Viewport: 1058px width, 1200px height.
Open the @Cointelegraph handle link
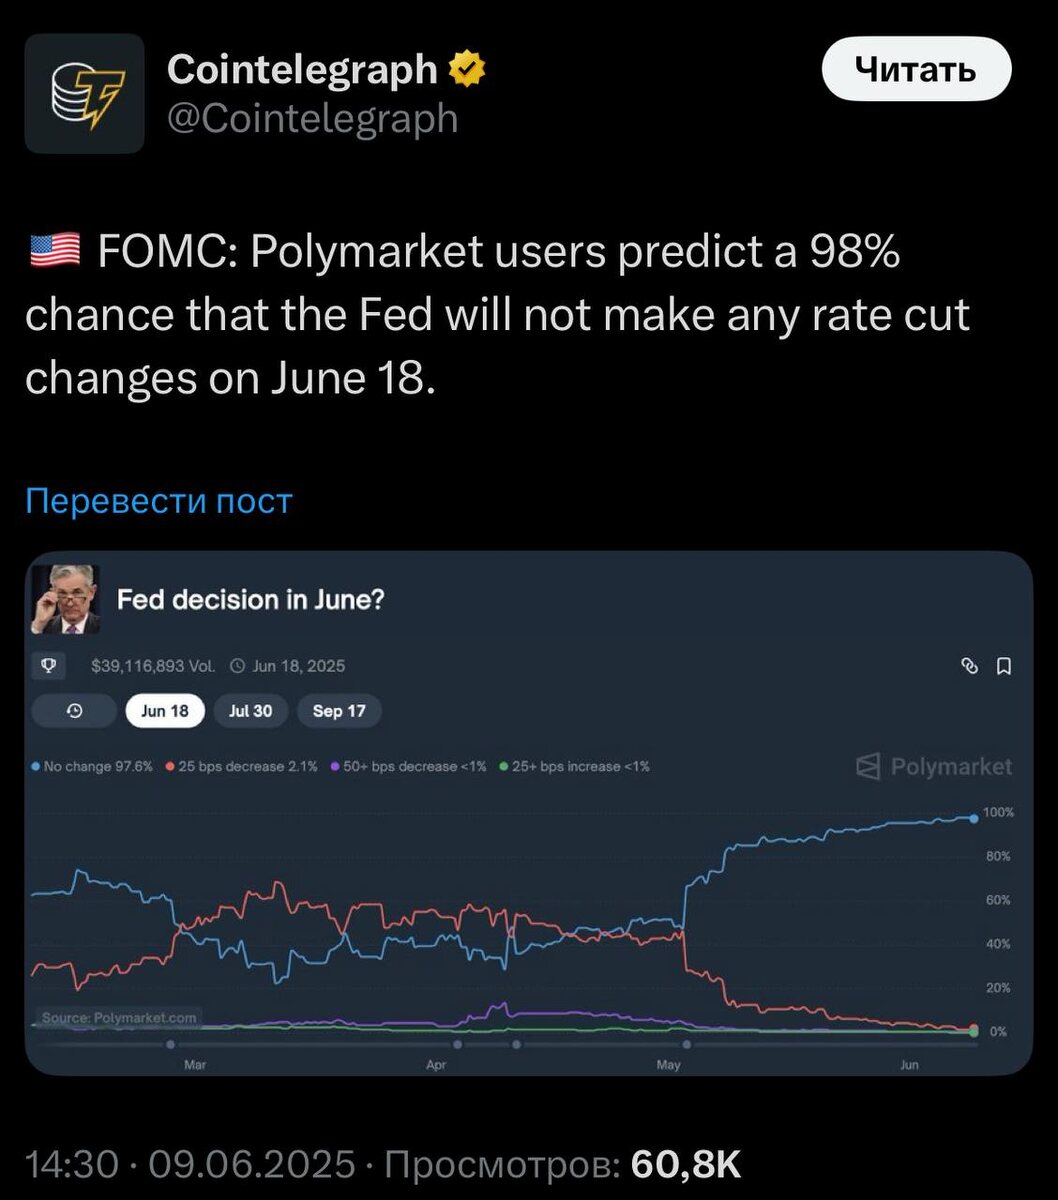[x=312, y=118]
